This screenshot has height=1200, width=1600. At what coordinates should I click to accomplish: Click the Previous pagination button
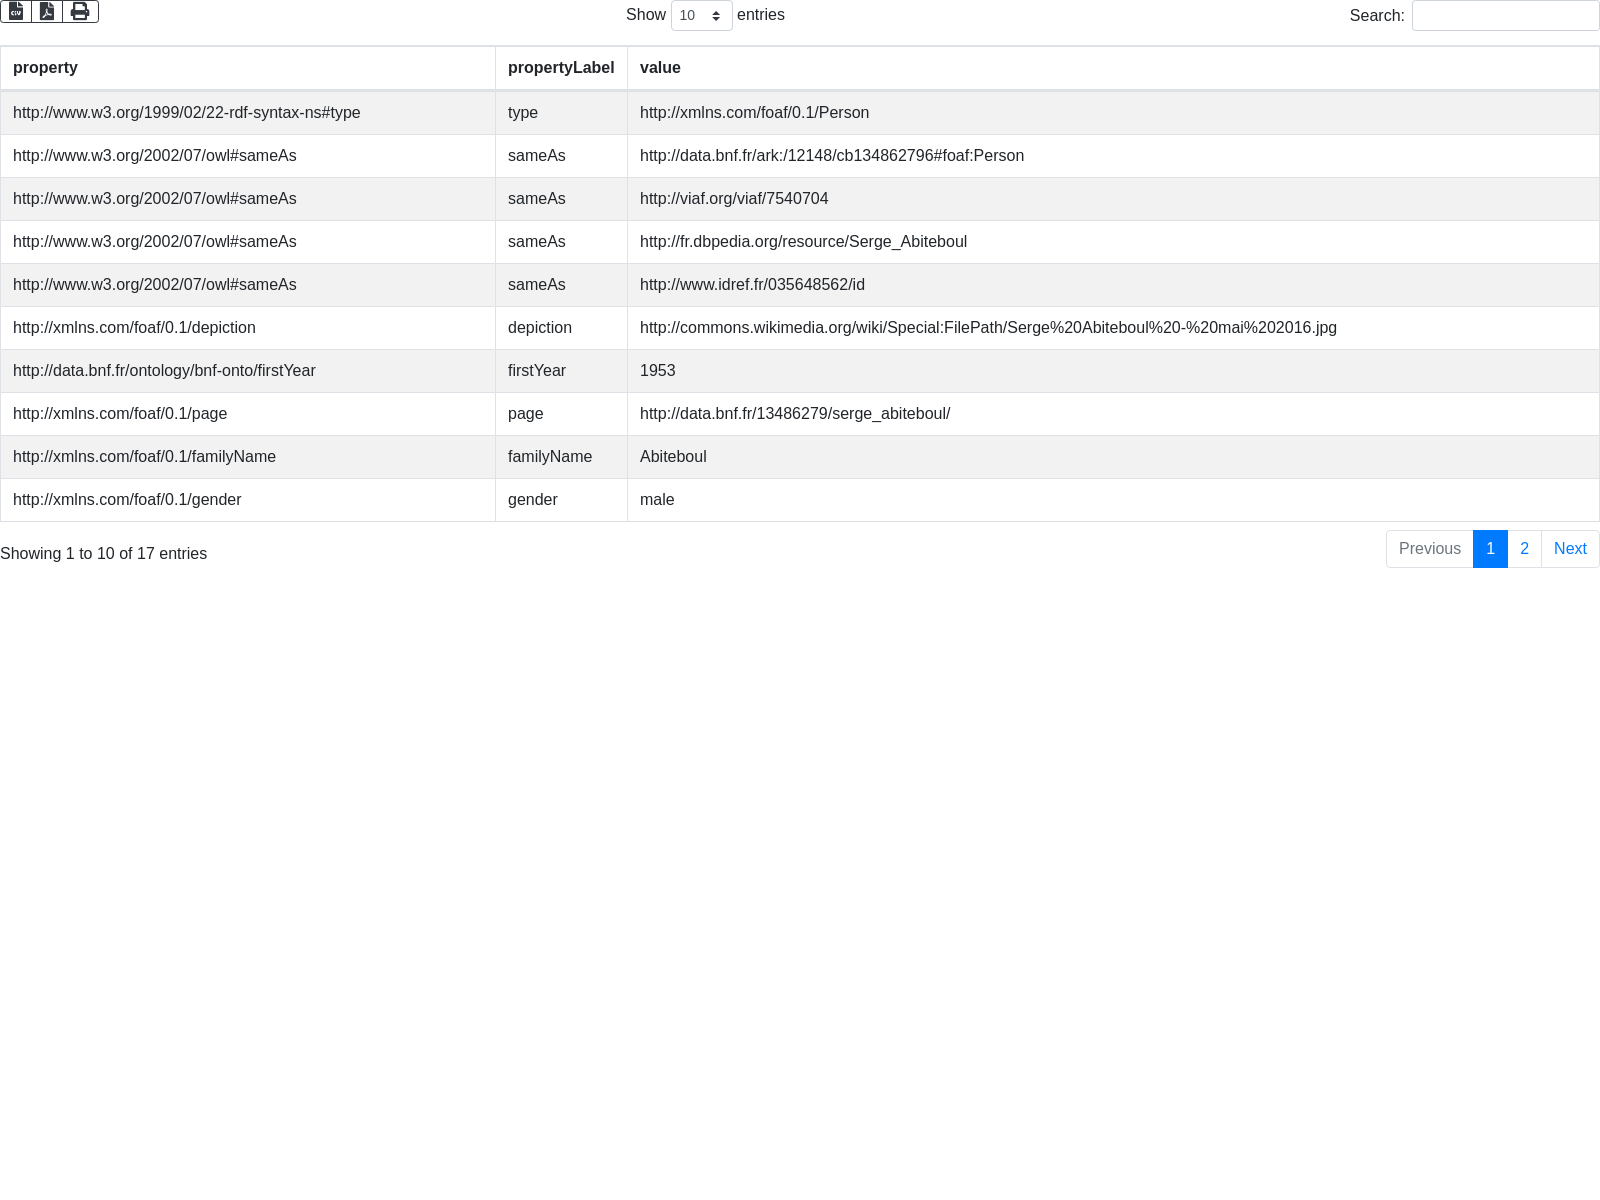pos(1429,549)
